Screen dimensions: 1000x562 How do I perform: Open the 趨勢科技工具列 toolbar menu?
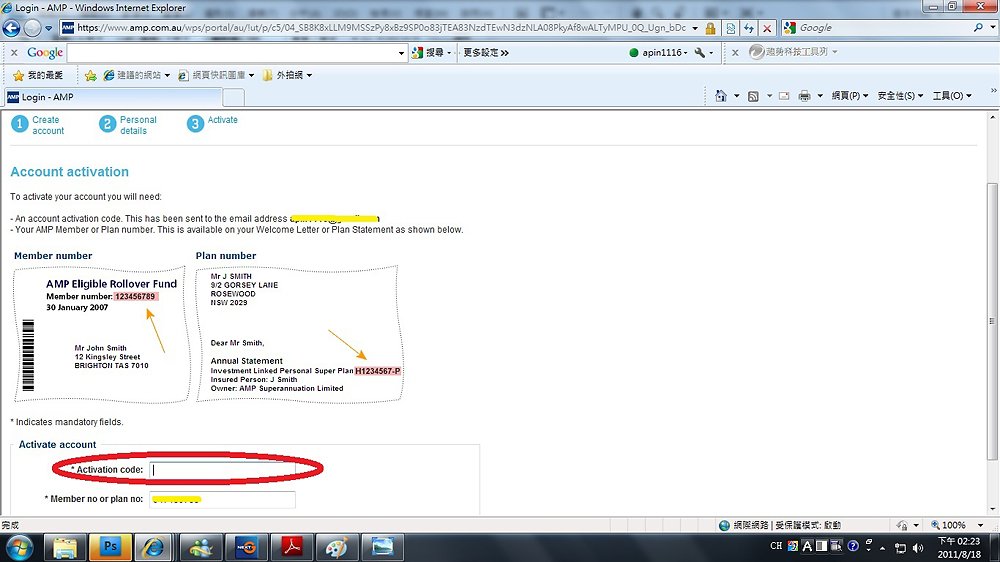coord(793,52)
